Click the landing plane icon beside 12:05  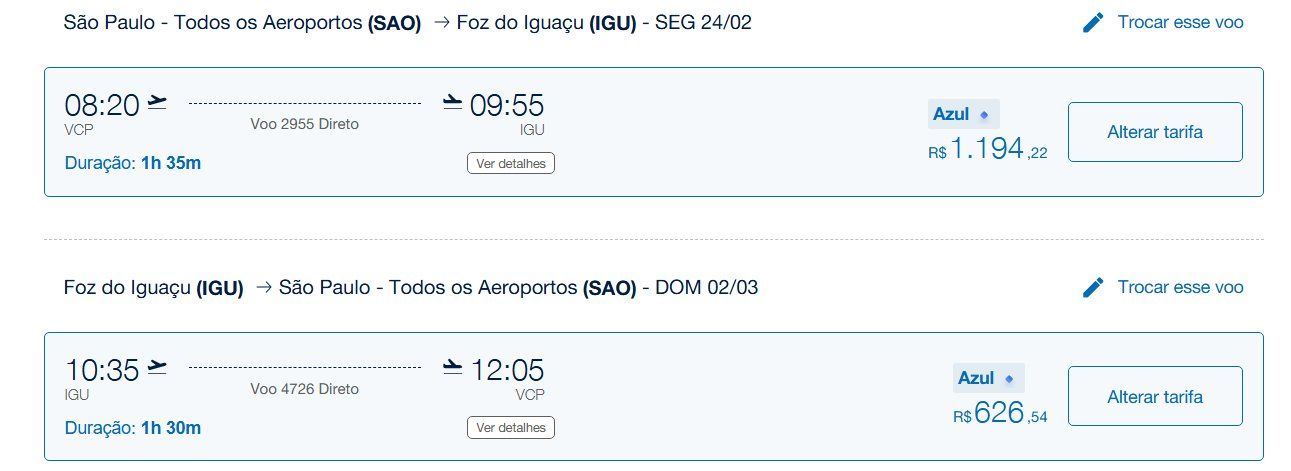[452, 367]
